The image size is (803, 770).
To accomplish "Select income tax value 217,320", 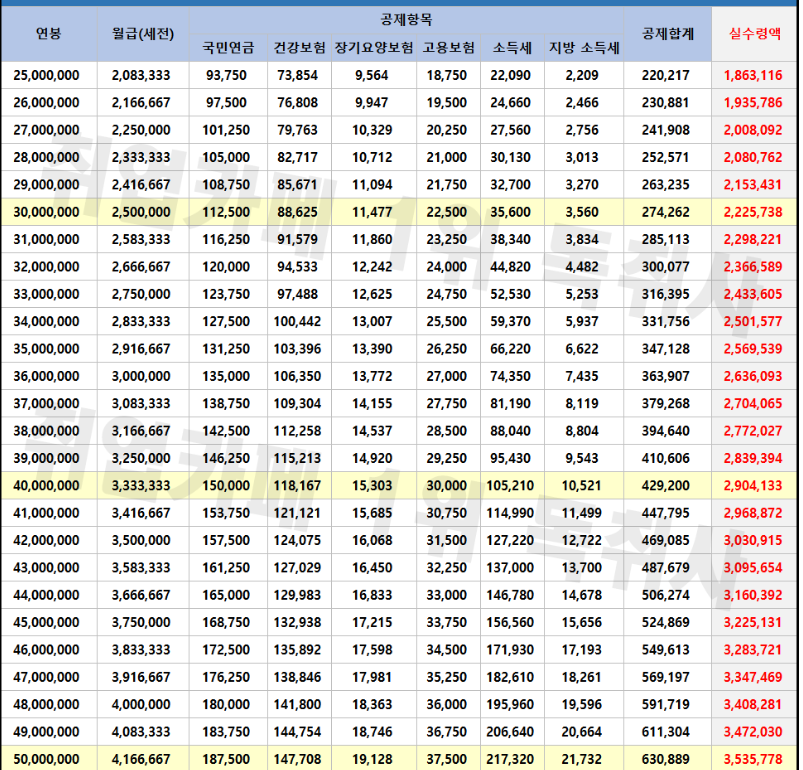I will point(510,760).
